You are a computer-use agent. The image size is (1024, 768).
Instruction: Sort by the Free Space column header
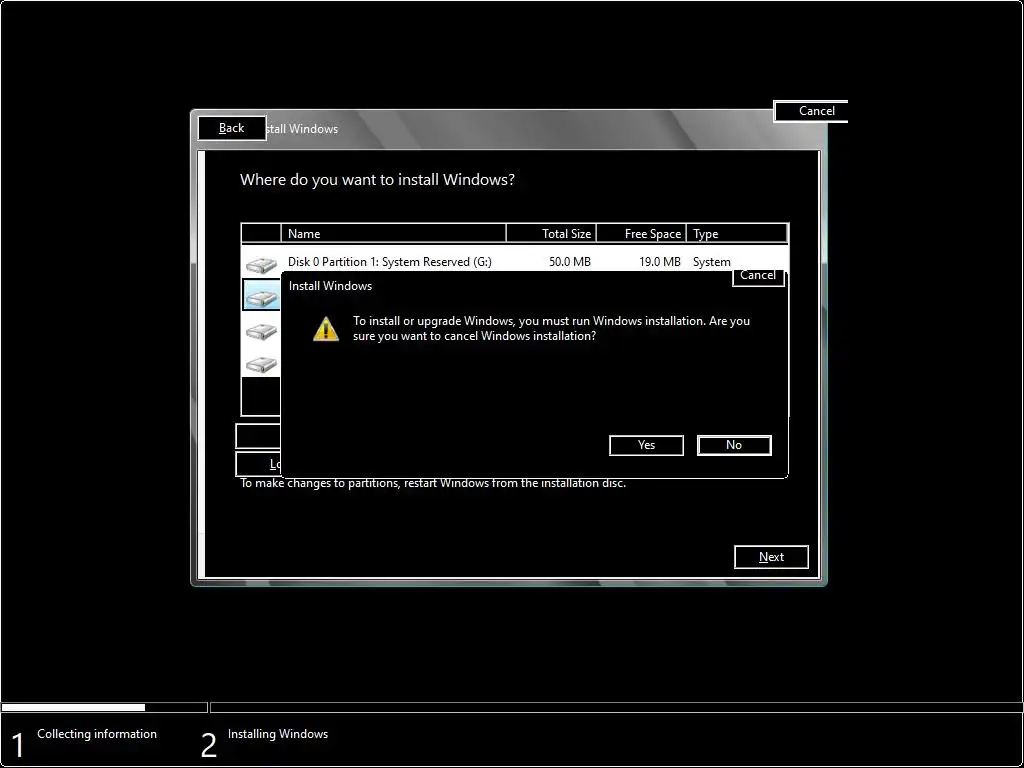641,233
